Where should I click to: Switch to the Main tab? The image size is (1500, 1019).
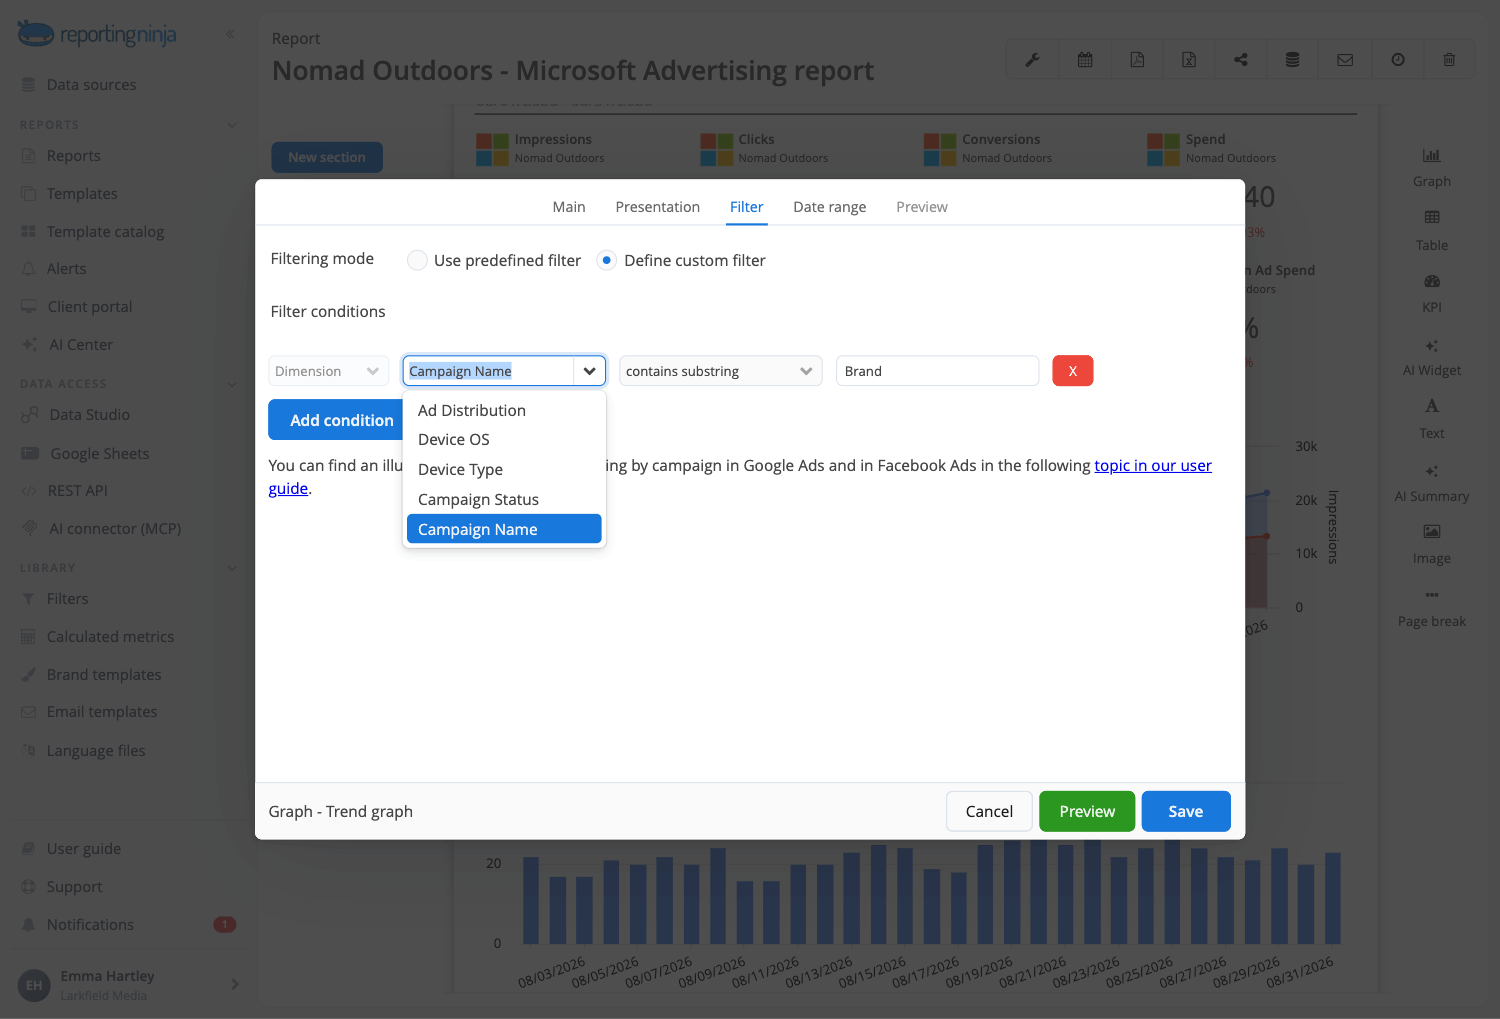(x=569, y=207)
